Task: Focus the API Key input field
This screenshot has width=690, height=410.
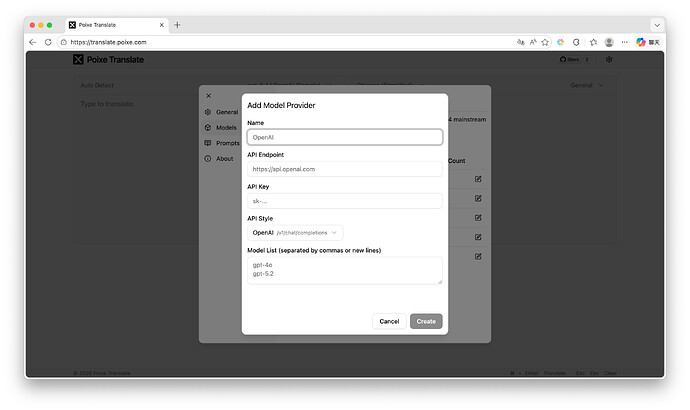Action: click(344, 201)
